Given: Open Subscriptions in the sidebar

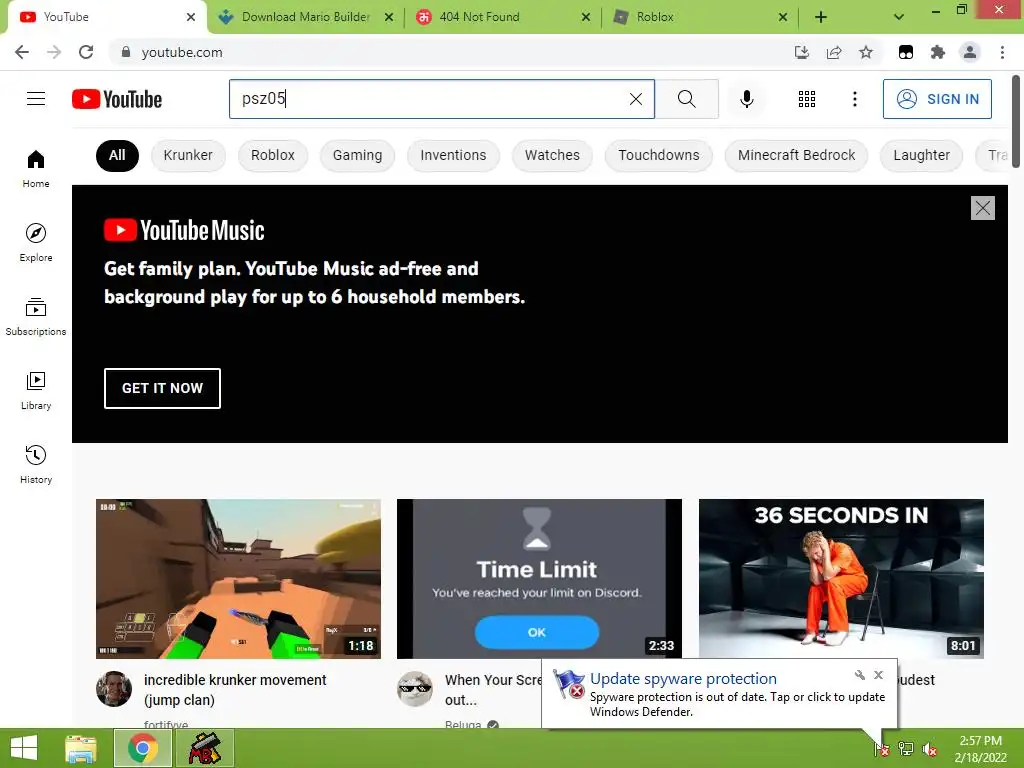Looking at the screenshot, I should point(36,316).
